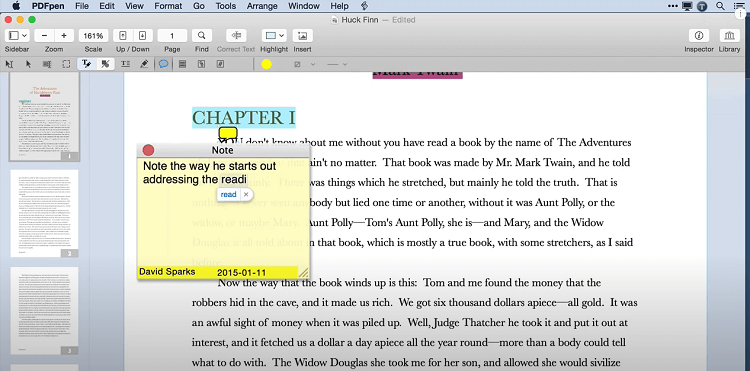Go down to the next page
The width and height of the screenshot is (750, 371).
(x=143, y=36)
